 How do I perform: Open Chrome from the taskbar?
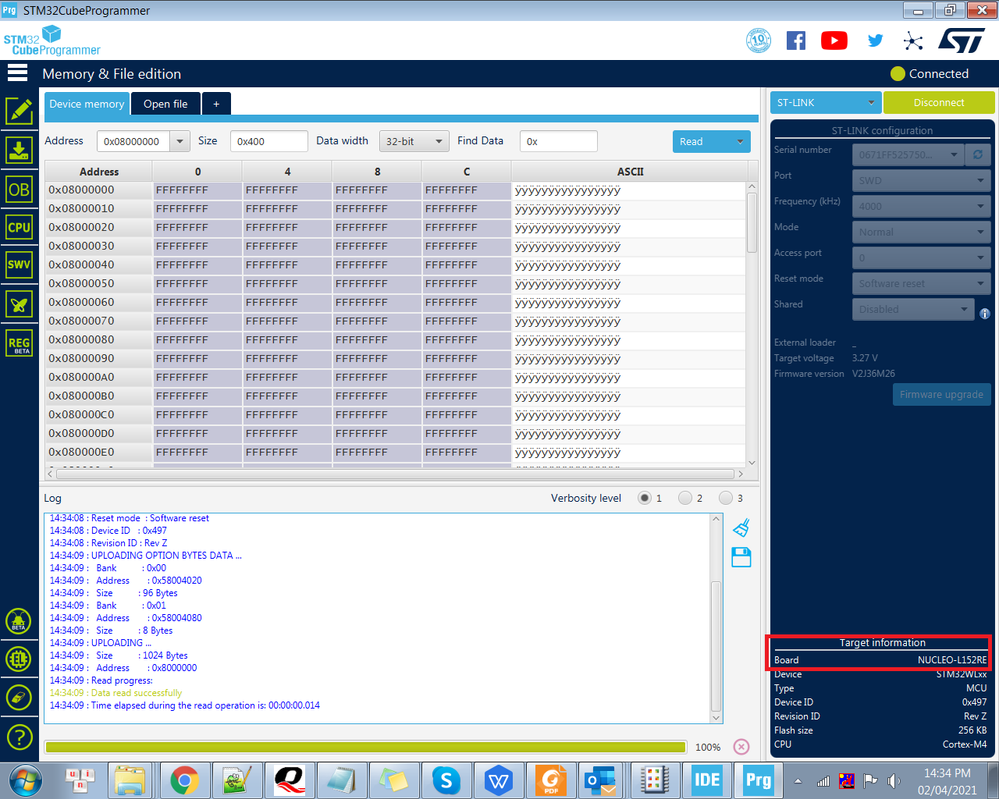pos(184,781)
